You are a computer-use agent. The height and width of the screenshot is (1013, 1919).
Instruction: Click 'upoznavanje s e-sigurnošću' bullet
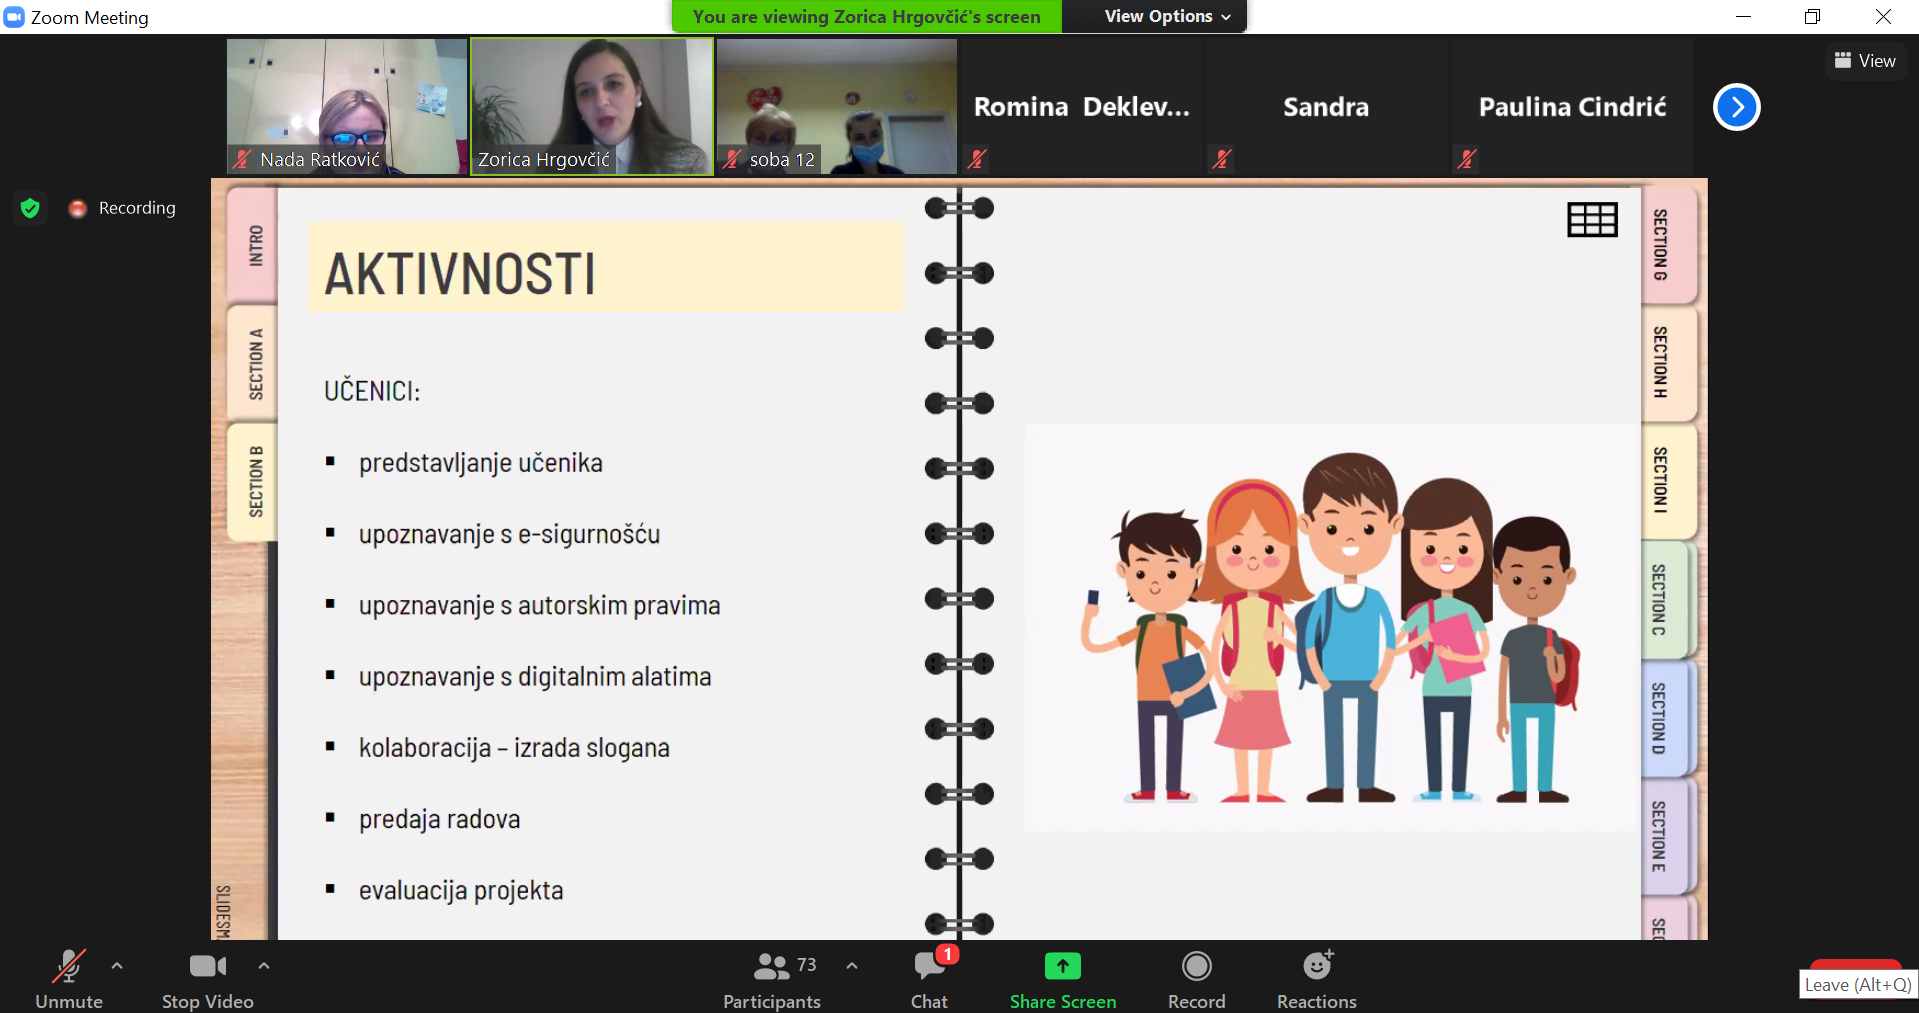click(509, 534)
